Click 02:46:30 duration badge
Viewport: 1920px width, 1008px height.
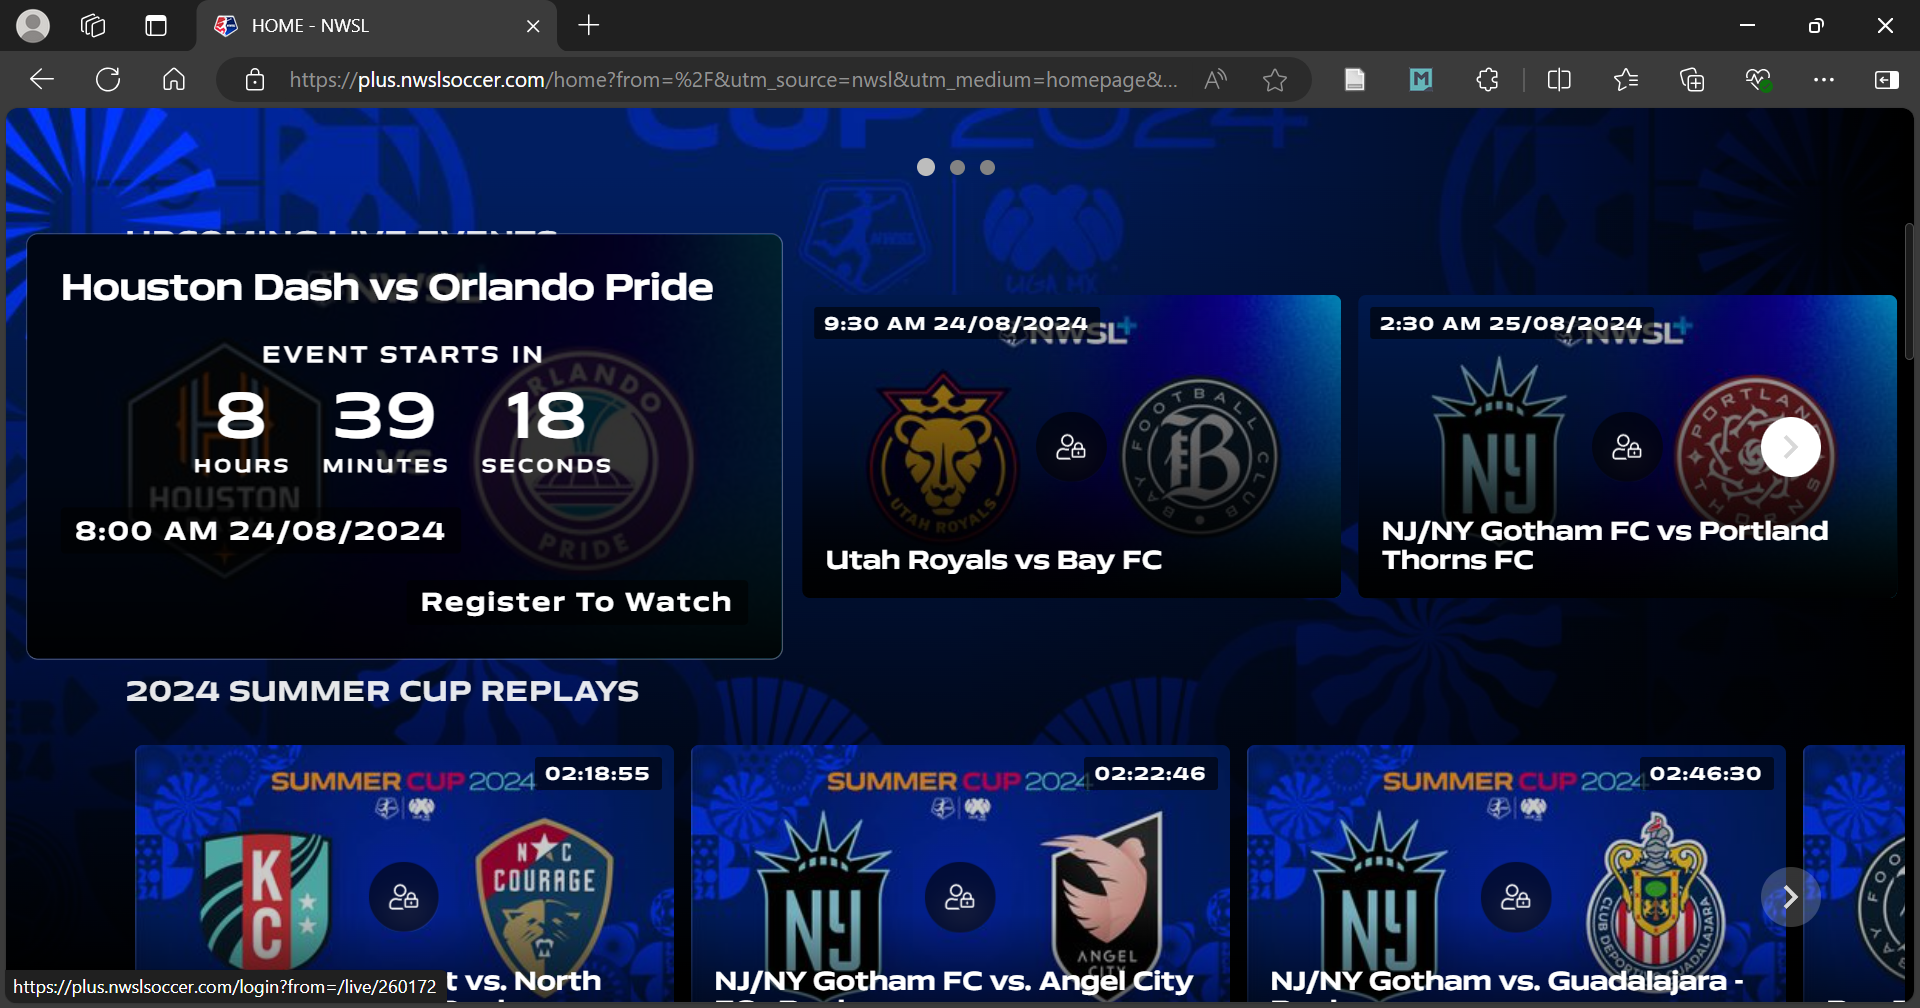tap(1706, 773)
